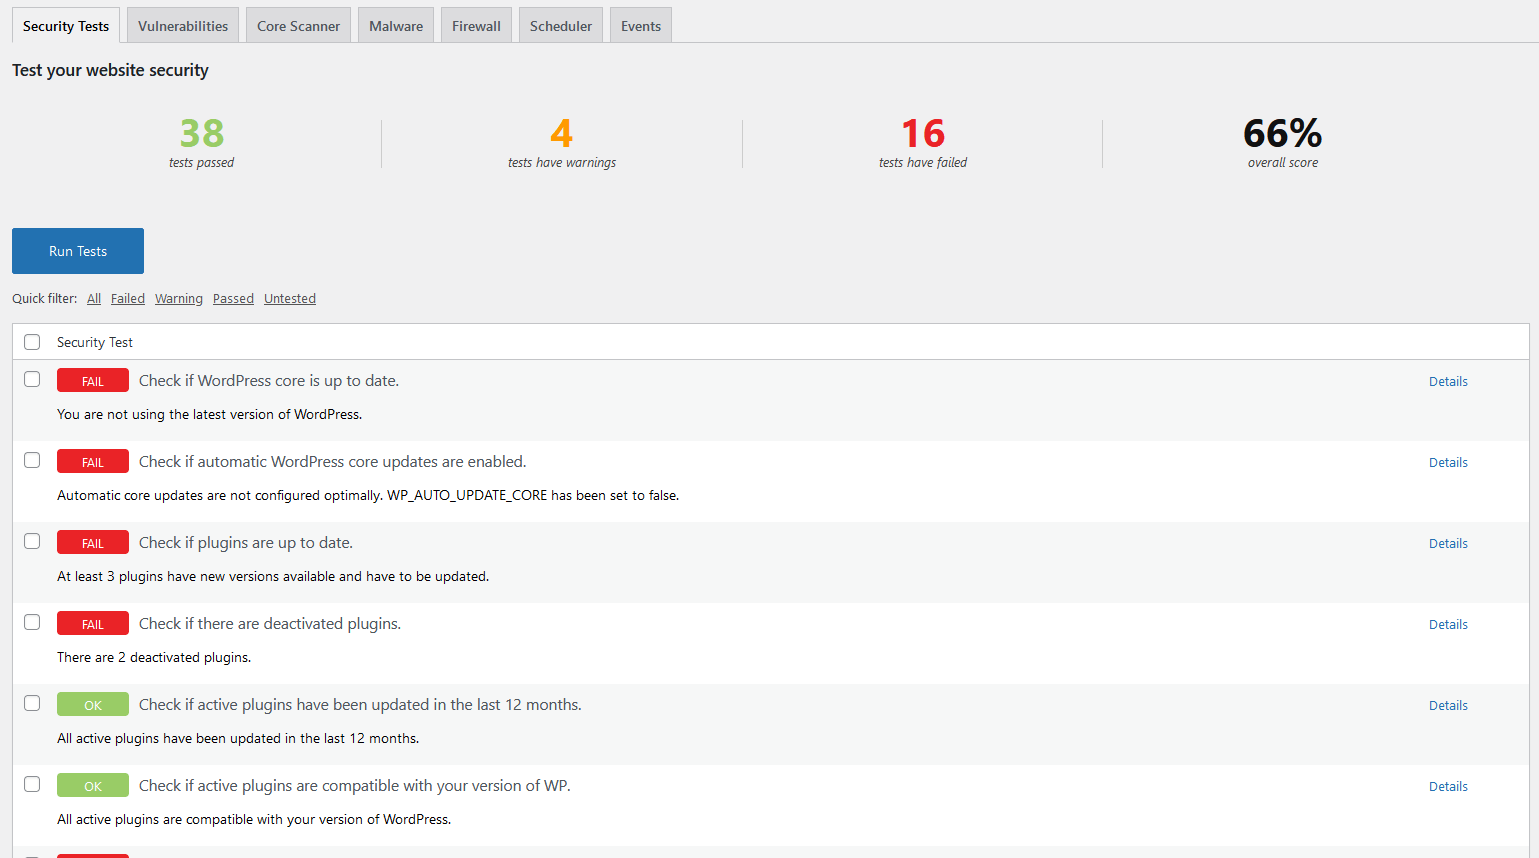This screenshot has height=858, width=1539.
Task: Show only Passed tests
Action: click(x=233, y=299)
